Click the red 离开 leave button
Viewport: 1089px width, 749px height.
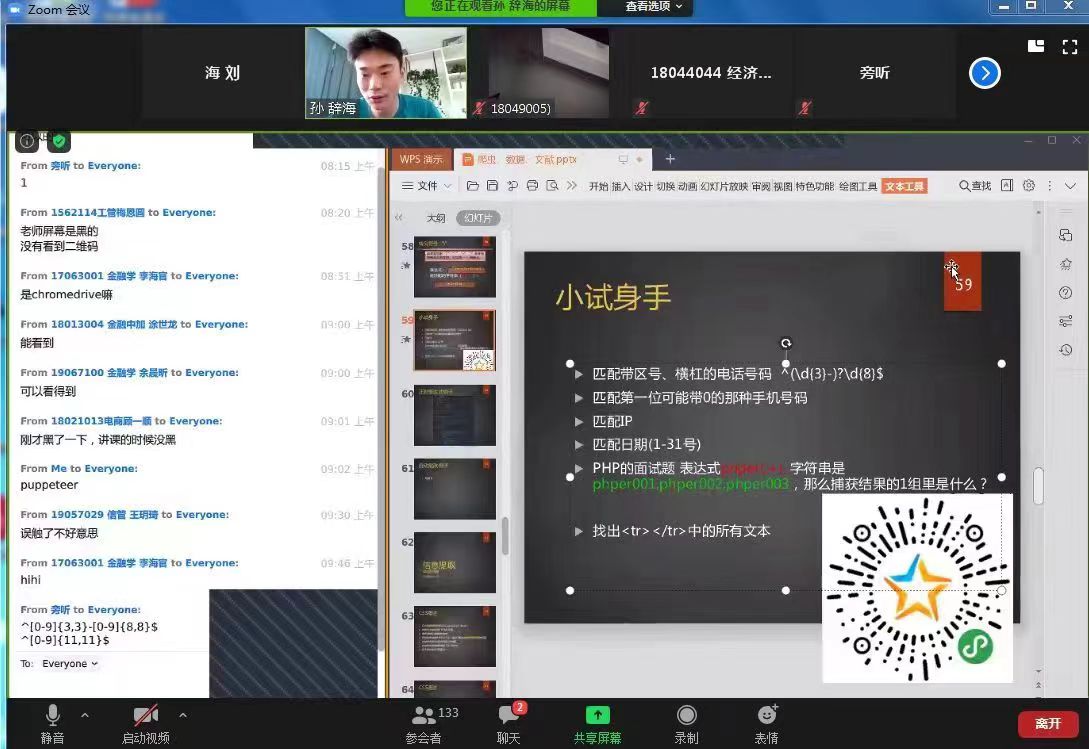click(1047, 723)
